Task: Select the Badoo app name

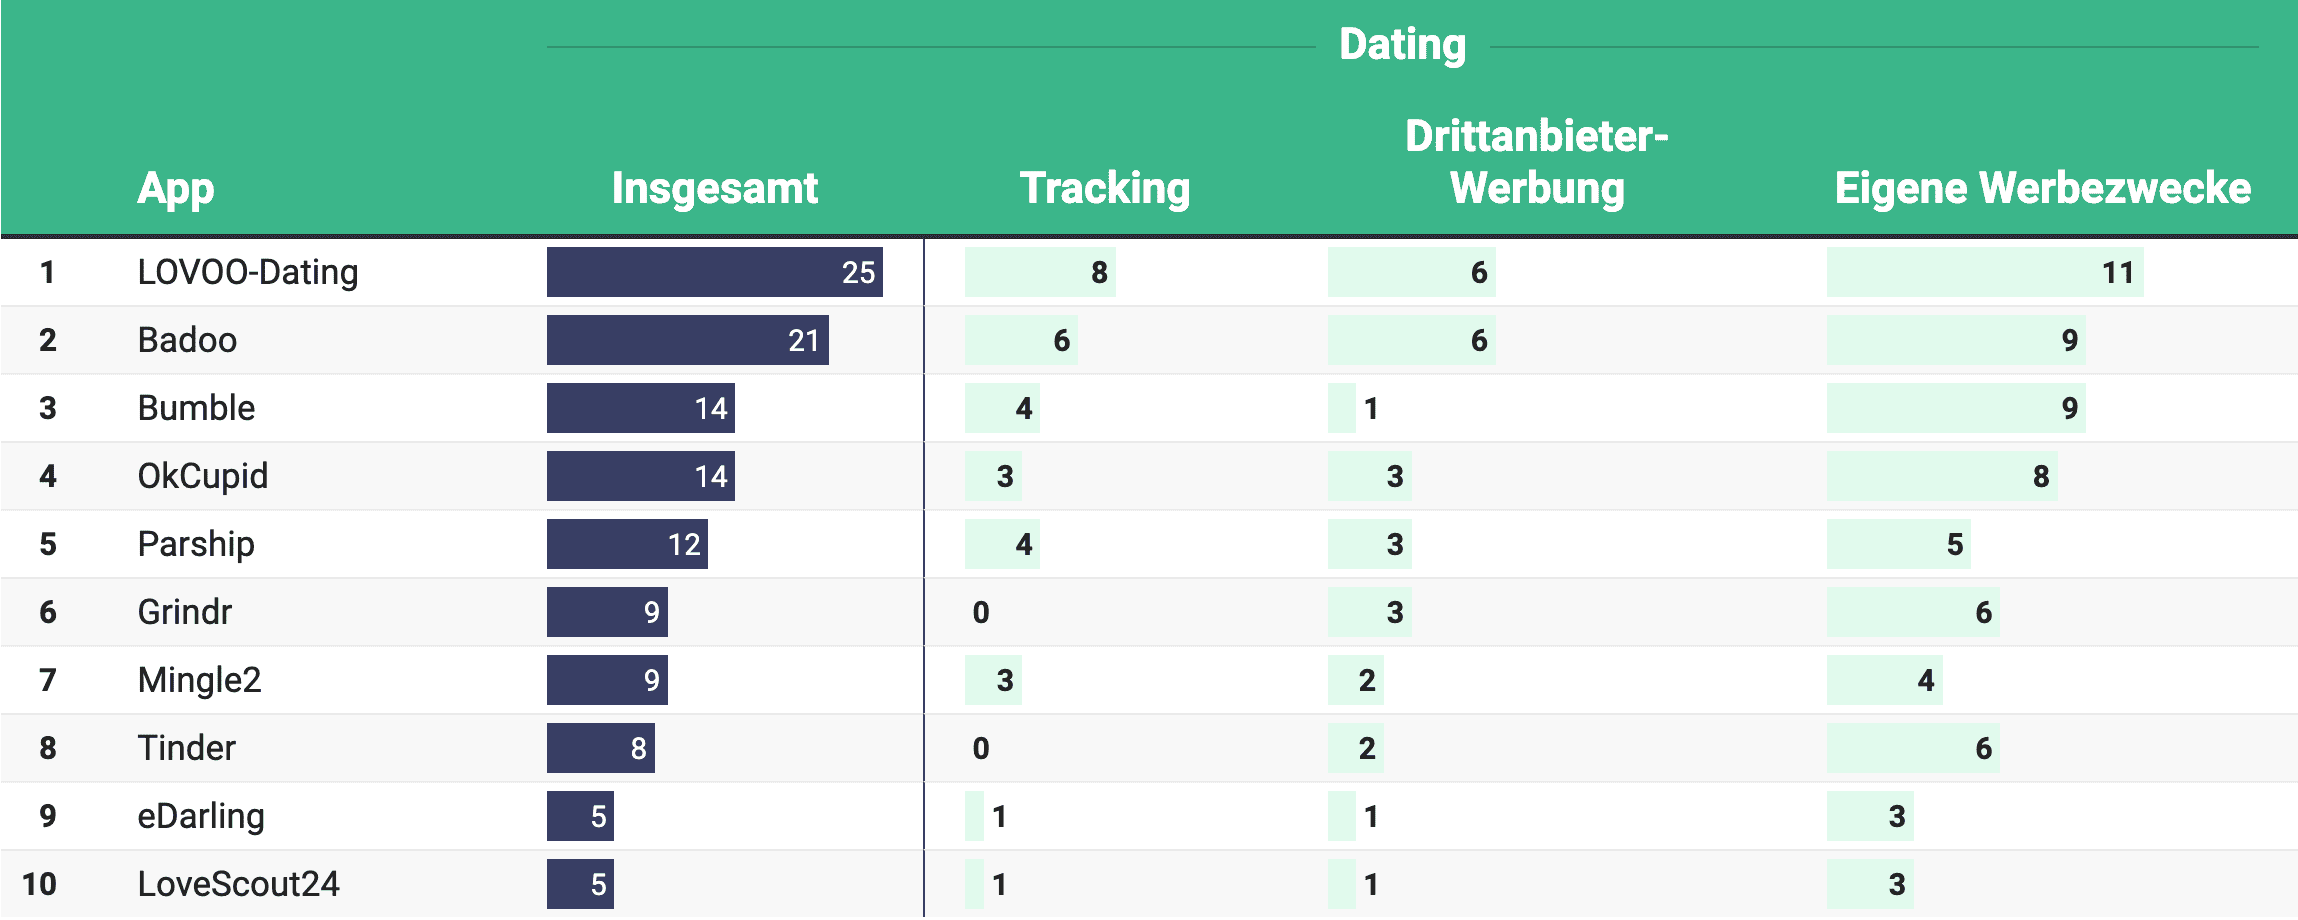Action: pyautogui.click(x=187, y=340)
